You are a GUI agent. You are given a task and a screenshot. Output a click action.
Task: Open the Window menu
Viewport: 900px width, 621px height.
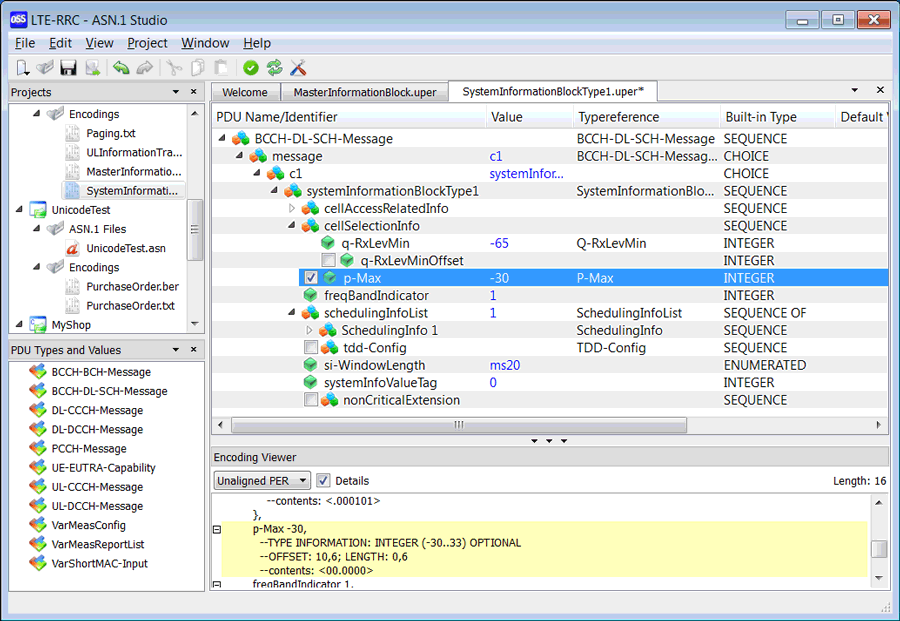point(205,43)
